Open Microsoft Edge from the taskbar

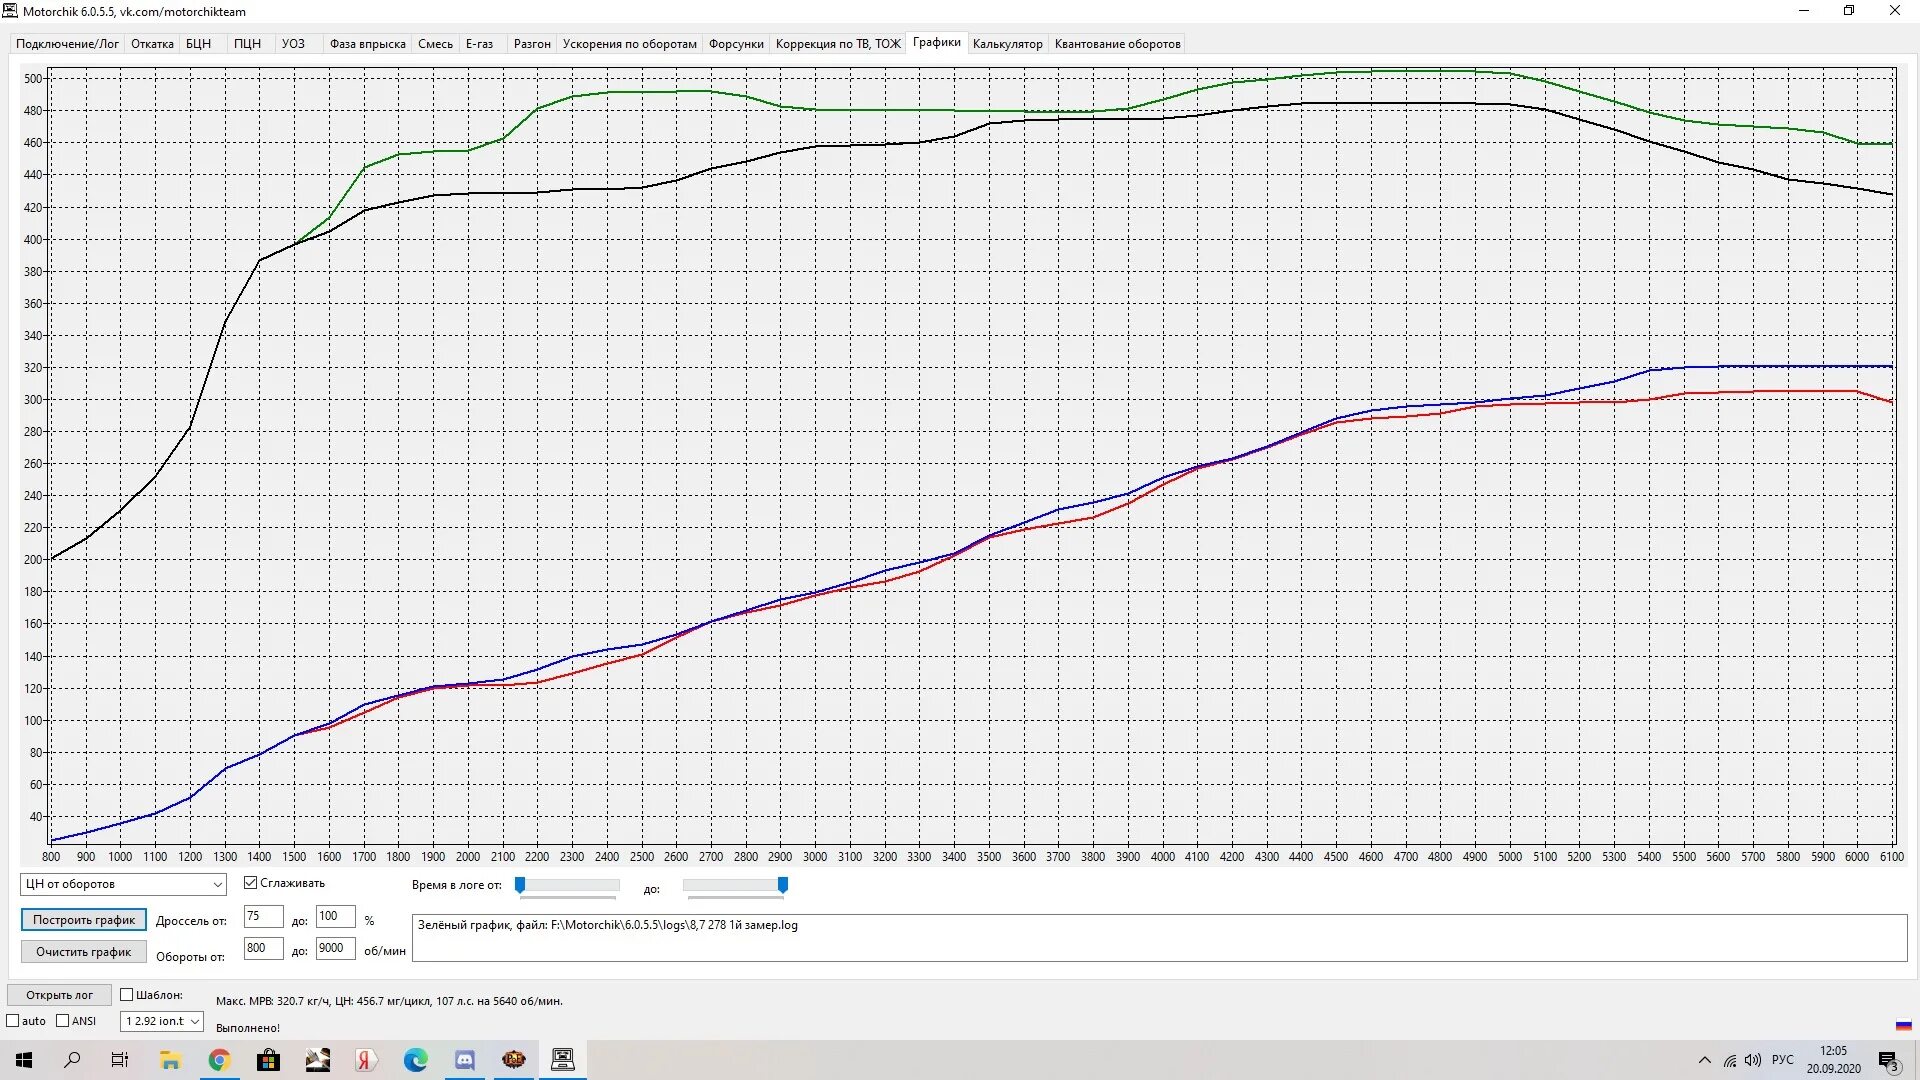click(x=415, y=1060)
